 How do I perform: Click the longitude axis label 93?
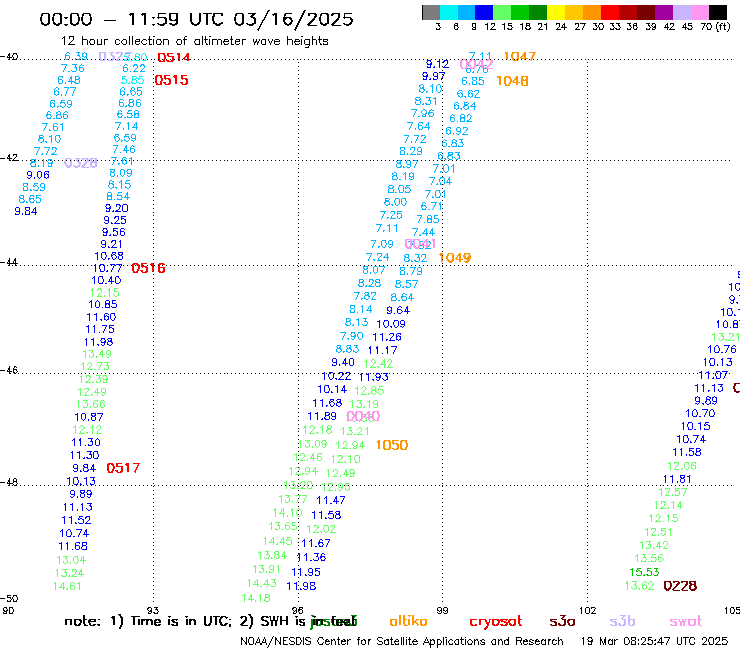click(x=153, y=611)
